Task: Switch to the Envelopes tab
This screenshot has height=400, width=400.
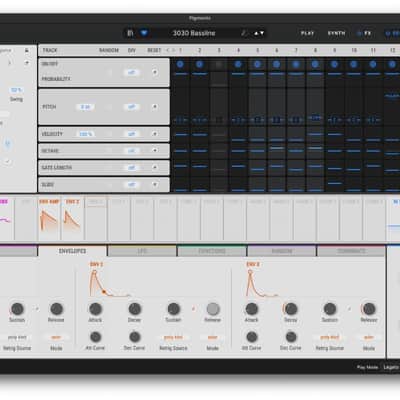Action: click(x=72, y=251)
